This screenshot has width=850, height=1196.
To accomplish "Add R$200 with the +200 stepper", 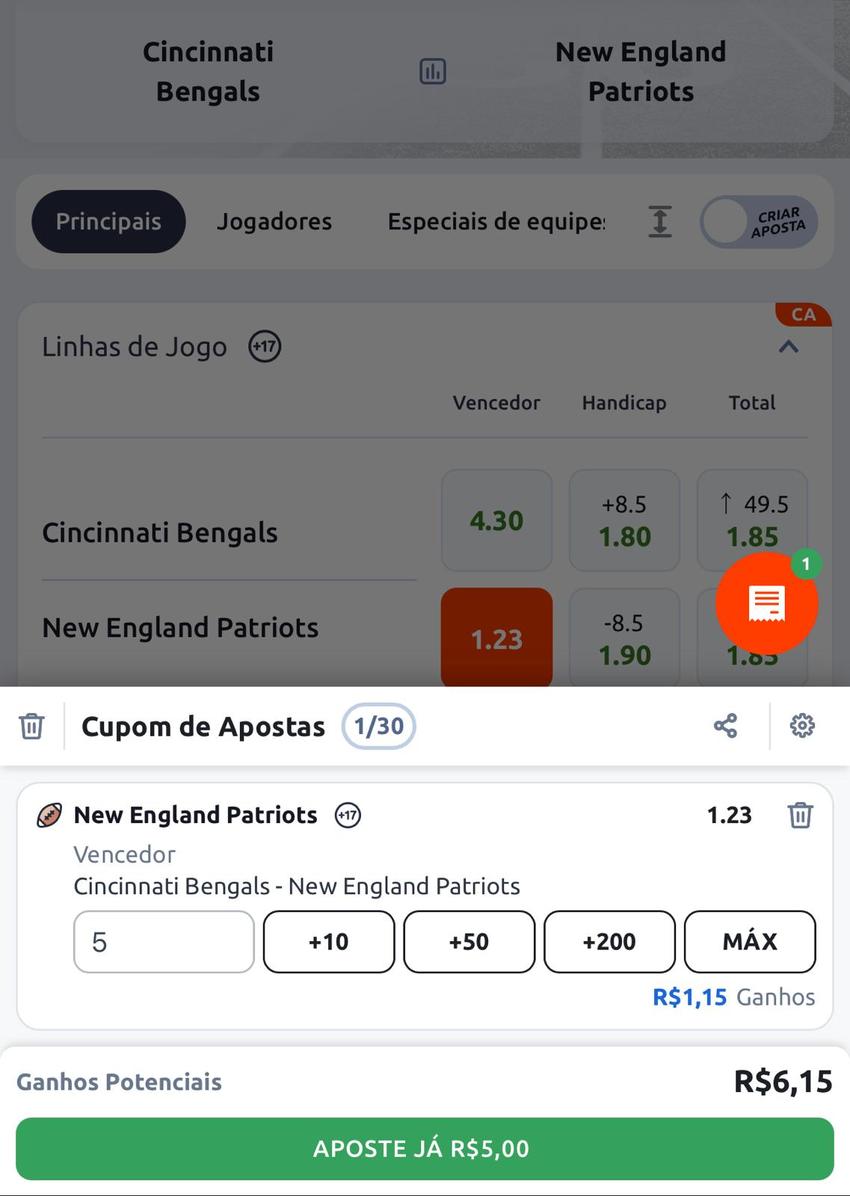I will click(609, 941).
